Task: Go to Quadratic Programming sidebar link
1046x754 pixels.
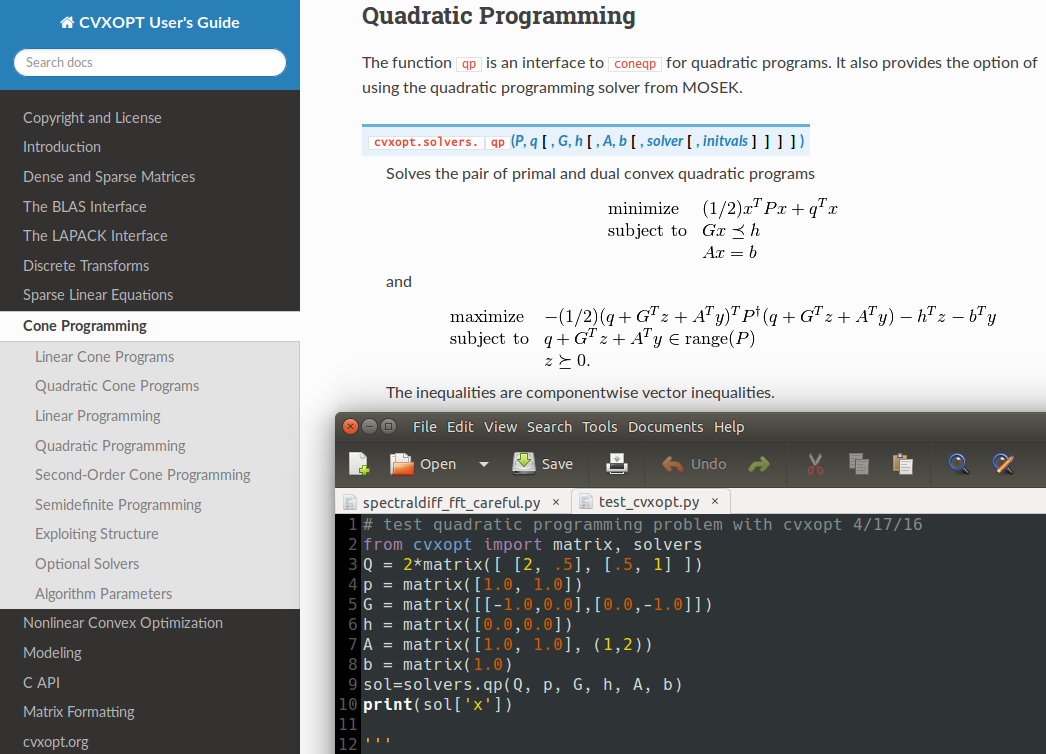Action: click(110, 446)
